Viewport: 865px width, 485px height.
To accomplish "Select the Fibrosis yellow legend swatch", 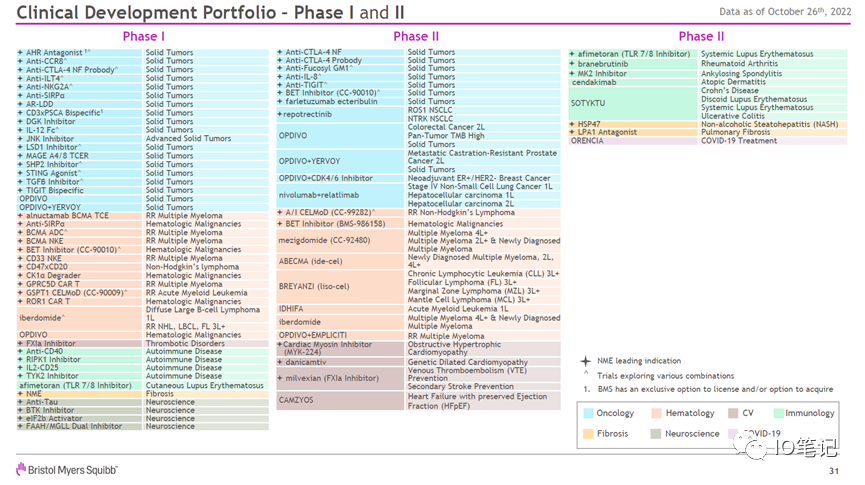I will coord(588,434).
